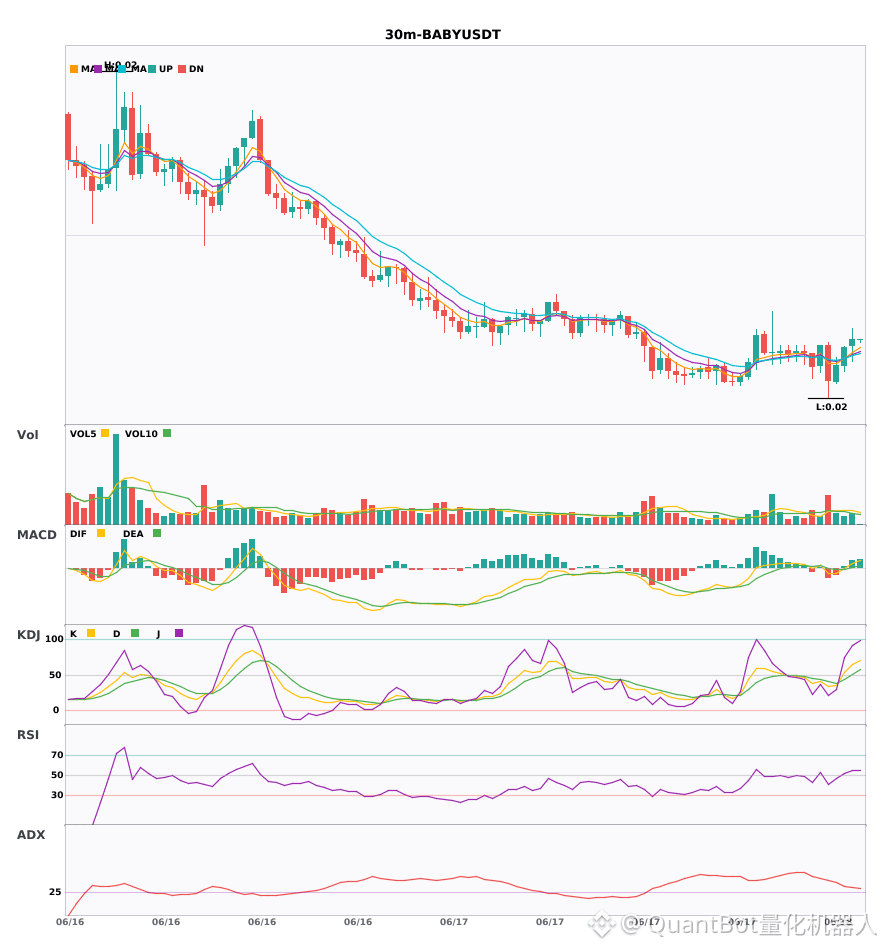The height and width of the screenshot is (950, 885).
Task: Click the RSI axis value 70
Action: click(57, 755)
